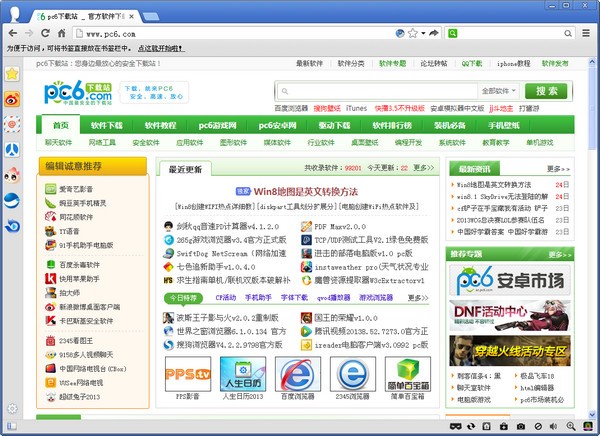Open the pink cartoon face sidebar icon

12,175
